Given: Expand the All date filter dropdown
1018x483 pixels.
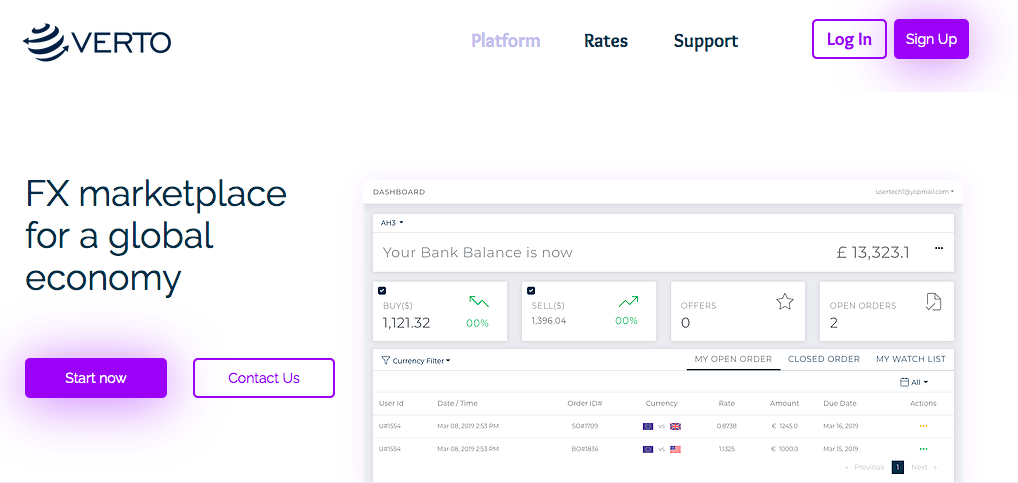Looking at the screenshot, I should tap(914, 382).
